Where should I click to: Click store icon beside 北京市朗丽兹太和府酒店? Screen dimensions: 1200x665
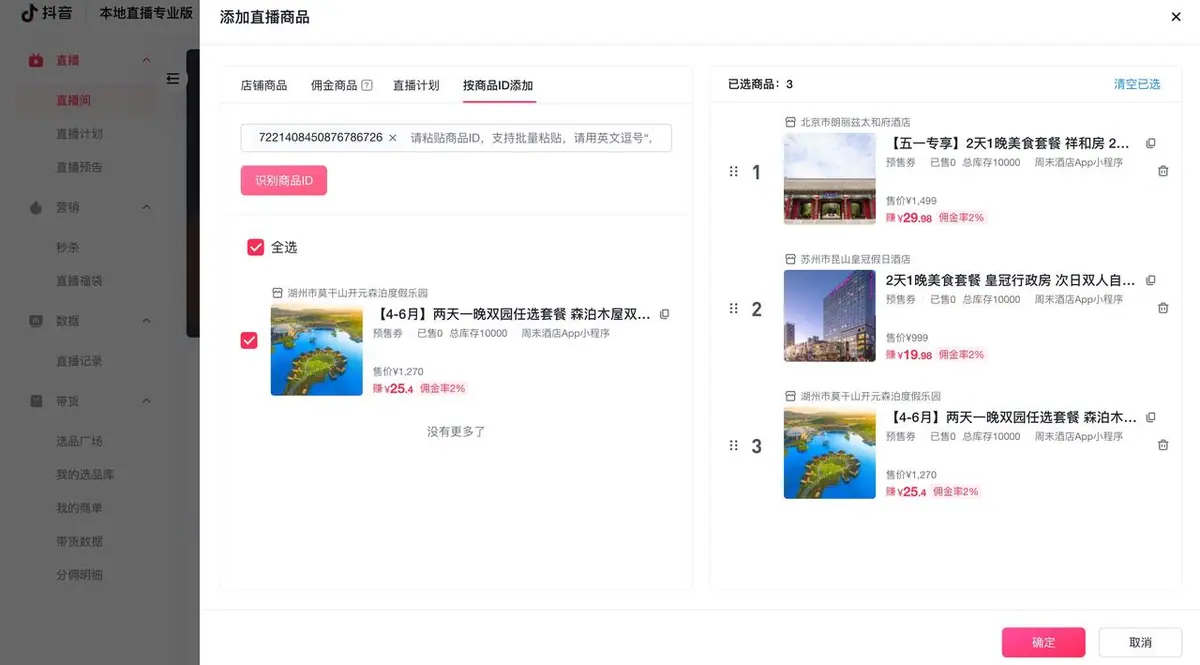(790, 122)
